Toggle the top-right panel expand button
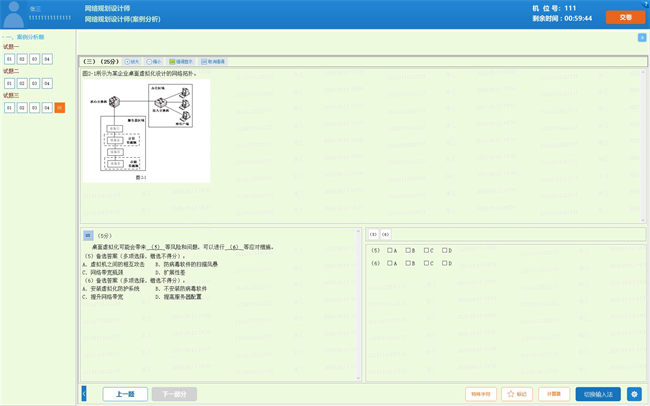 pyautogui.click(x=642, y=38)
